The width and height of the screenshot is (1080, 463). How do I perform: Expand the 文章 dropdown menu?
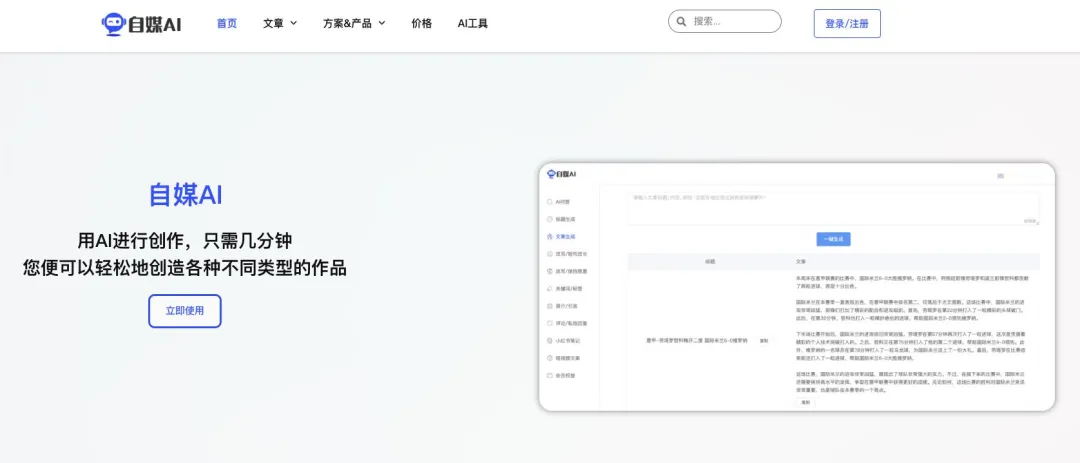pos(280,23)
